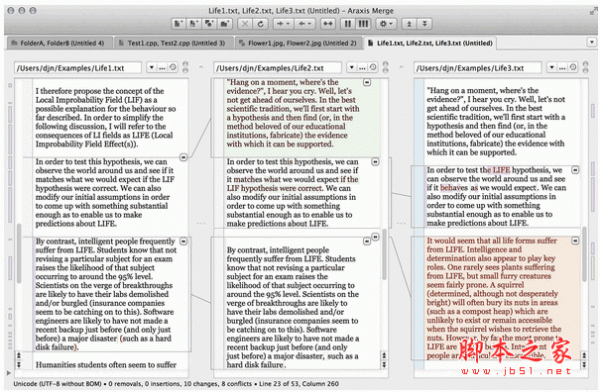Jump to previous change with left-arrow button
Image resolution: width=600 pixels, height=392 pixels.
coord(305,24)
